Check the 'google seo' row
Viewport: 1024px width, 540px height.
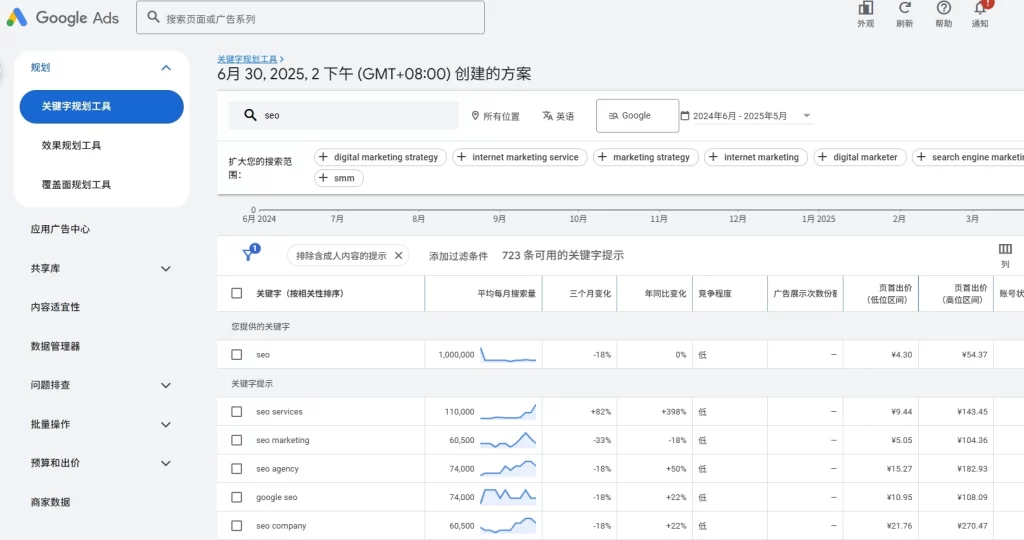click(x=236, y=497)
